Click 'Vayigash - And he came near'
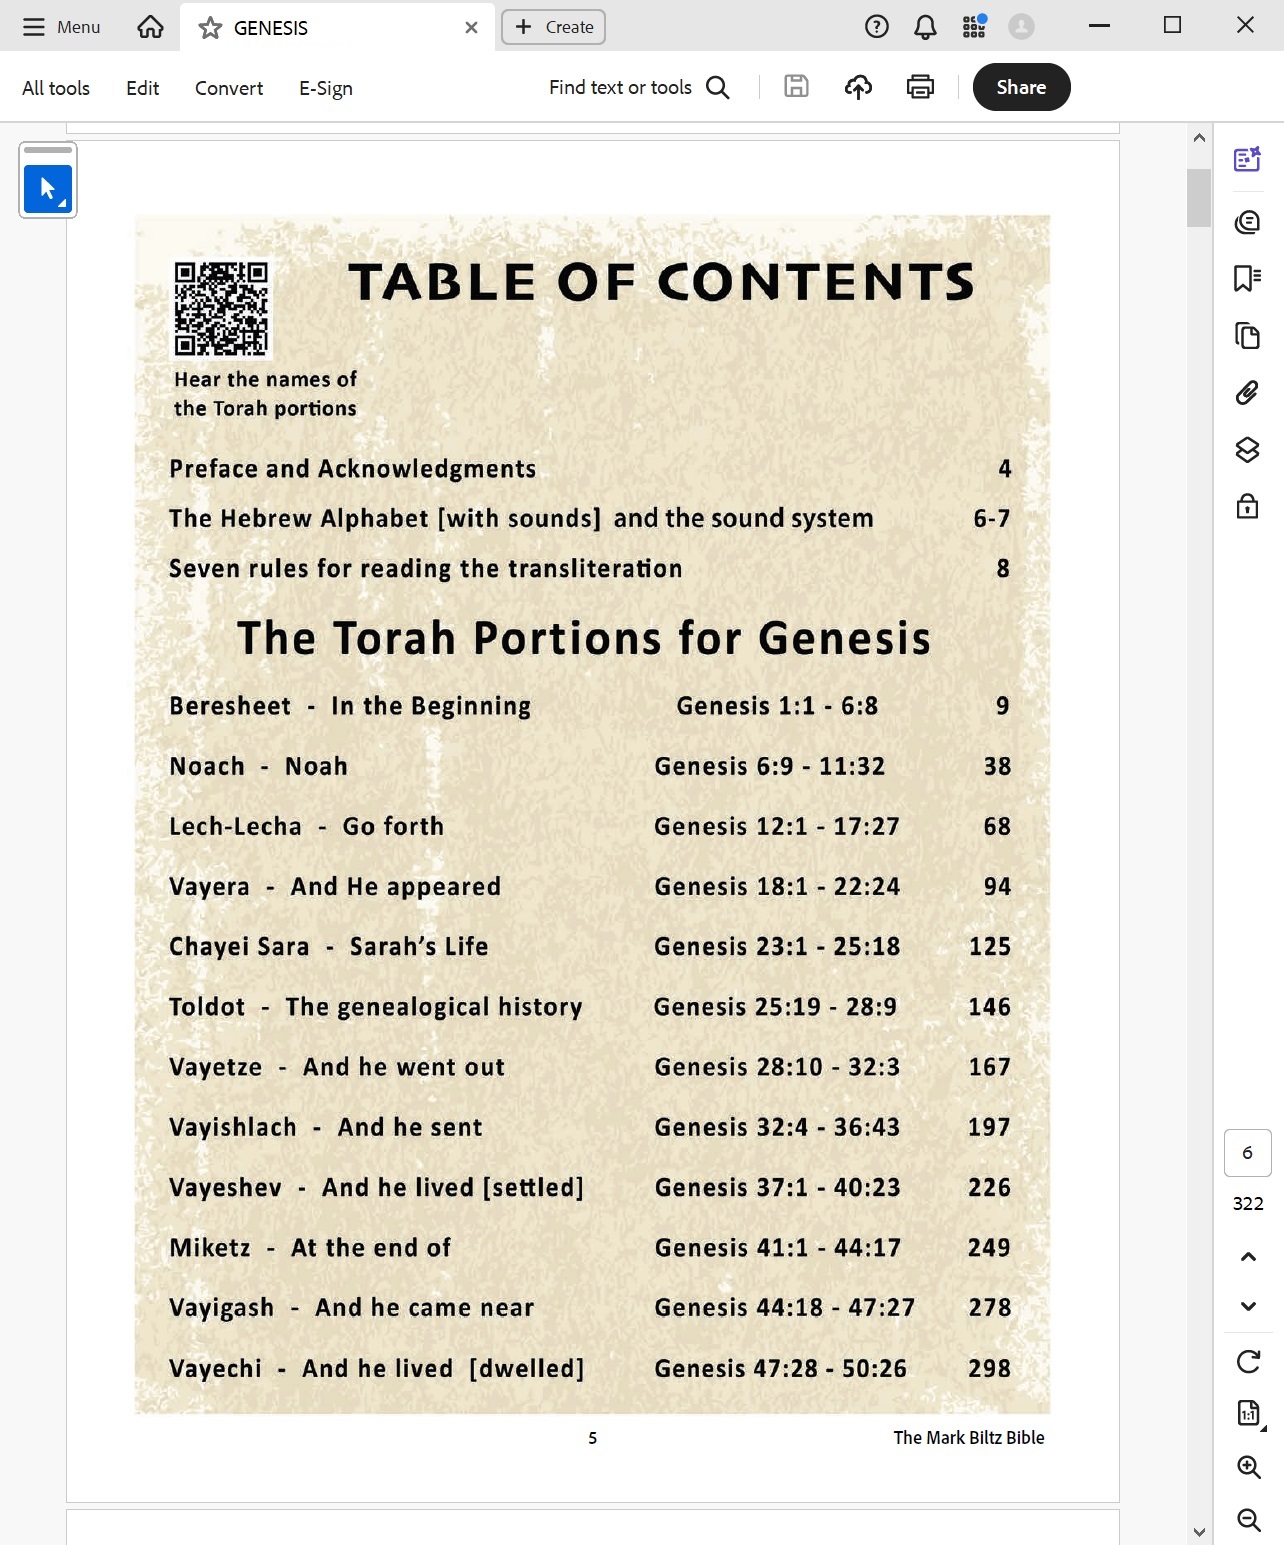The width and height of the screenshot is (1284, 1545). [x=352, y=1308]
